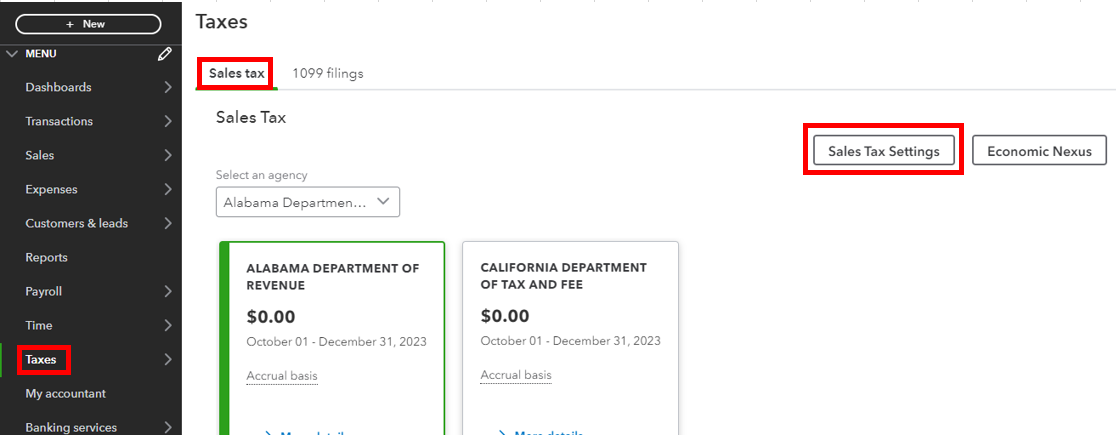Screen dimensions: 1116x435
Task: Expand the Time submenu arrow
Action: point(167,326)
